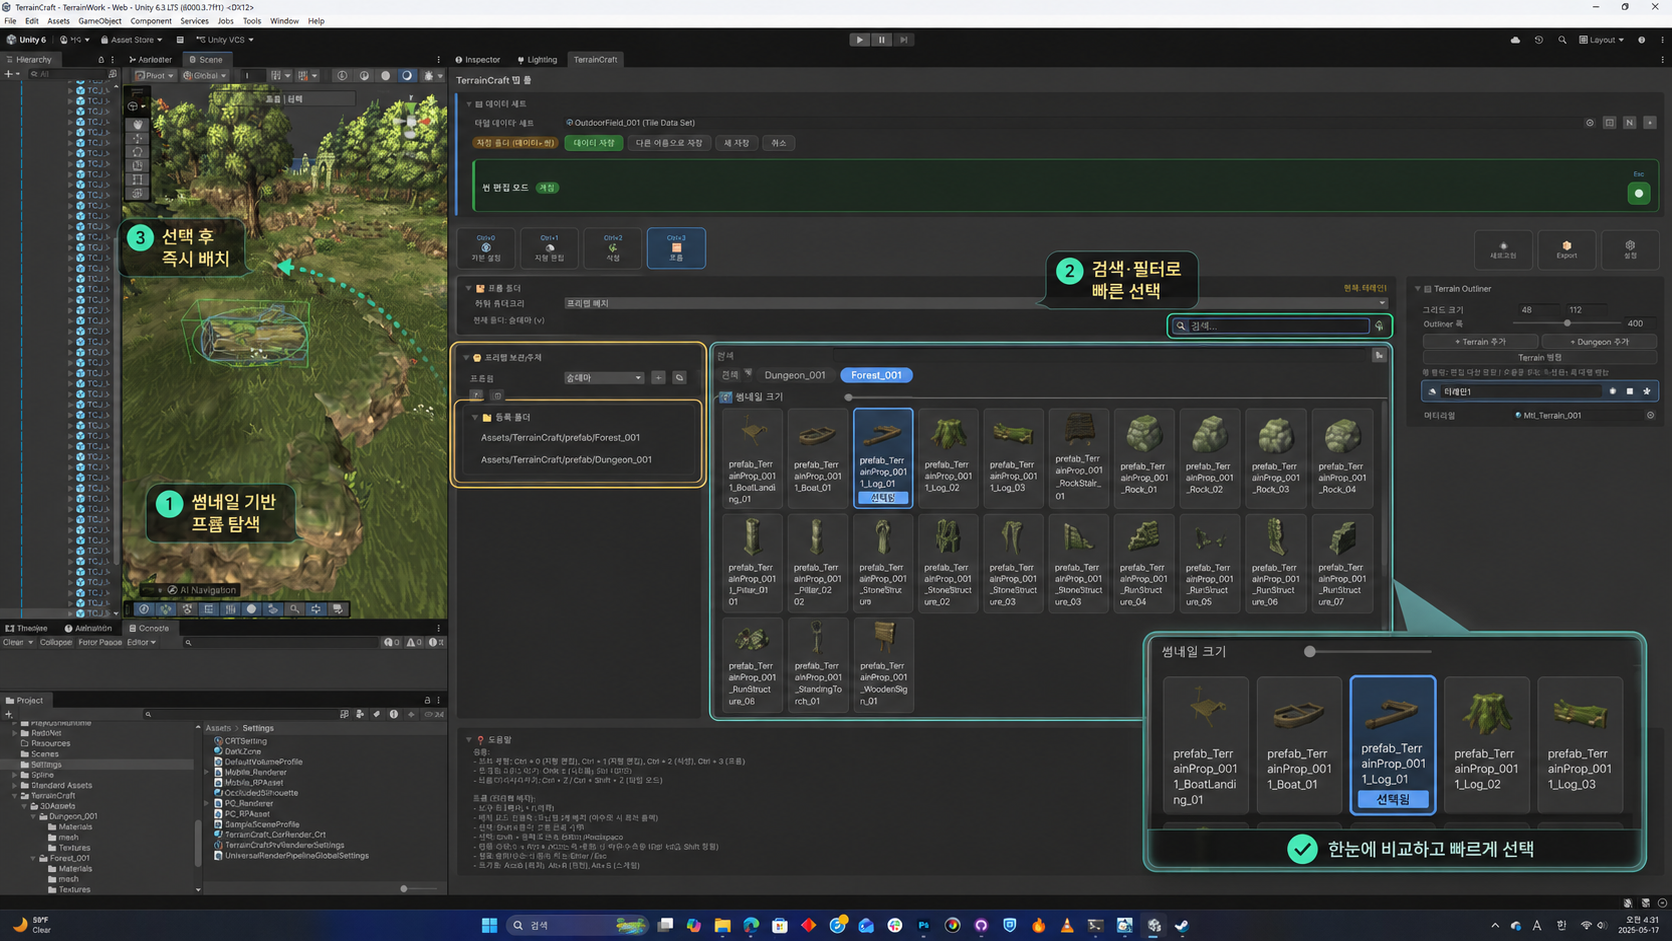Click the save under another name button
Screen dimensions: 1672x941
669,143
